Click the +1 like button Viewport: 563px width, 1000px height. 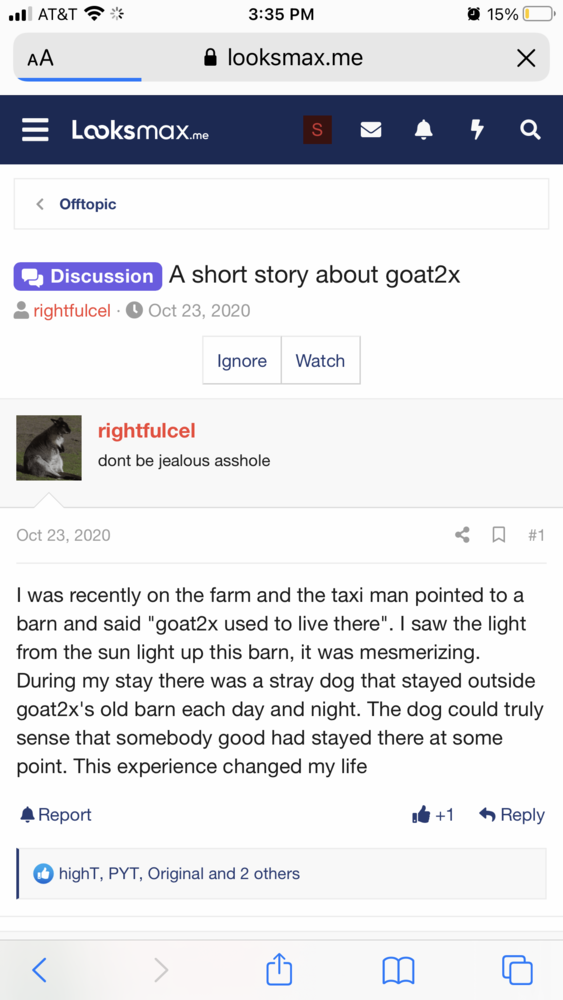(x=434, y=814)
